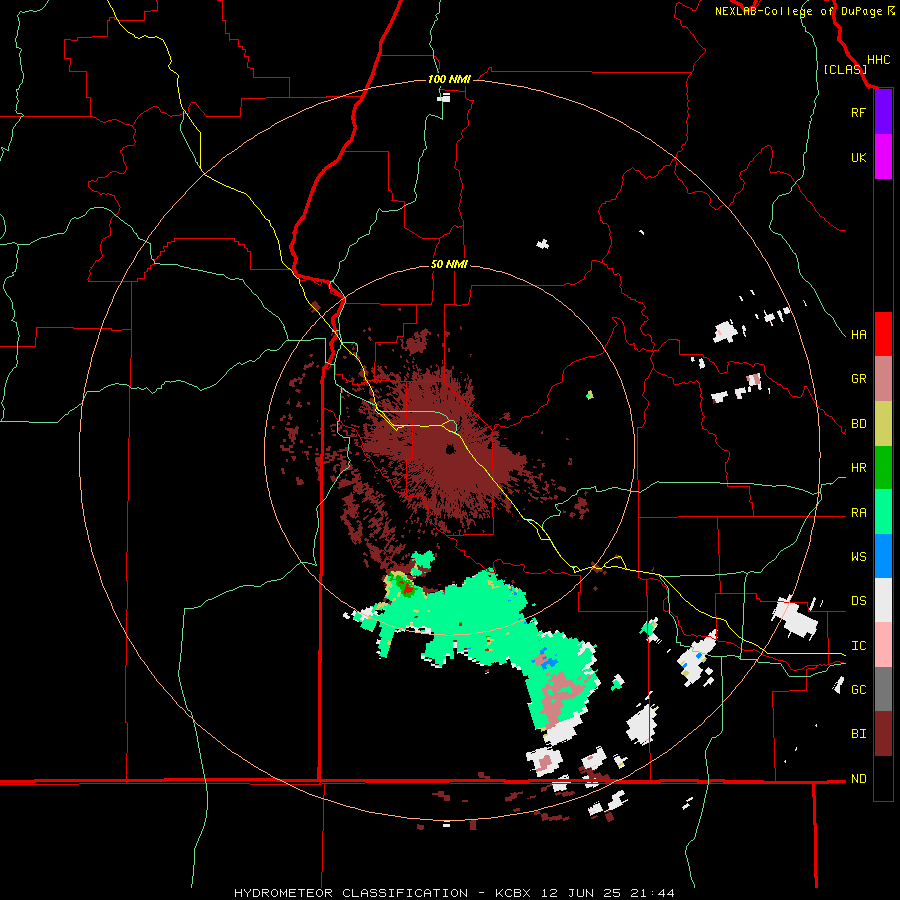Click the 50 NMI range ring label
This screenshot has height=900, width=900.
click(449, 264)
